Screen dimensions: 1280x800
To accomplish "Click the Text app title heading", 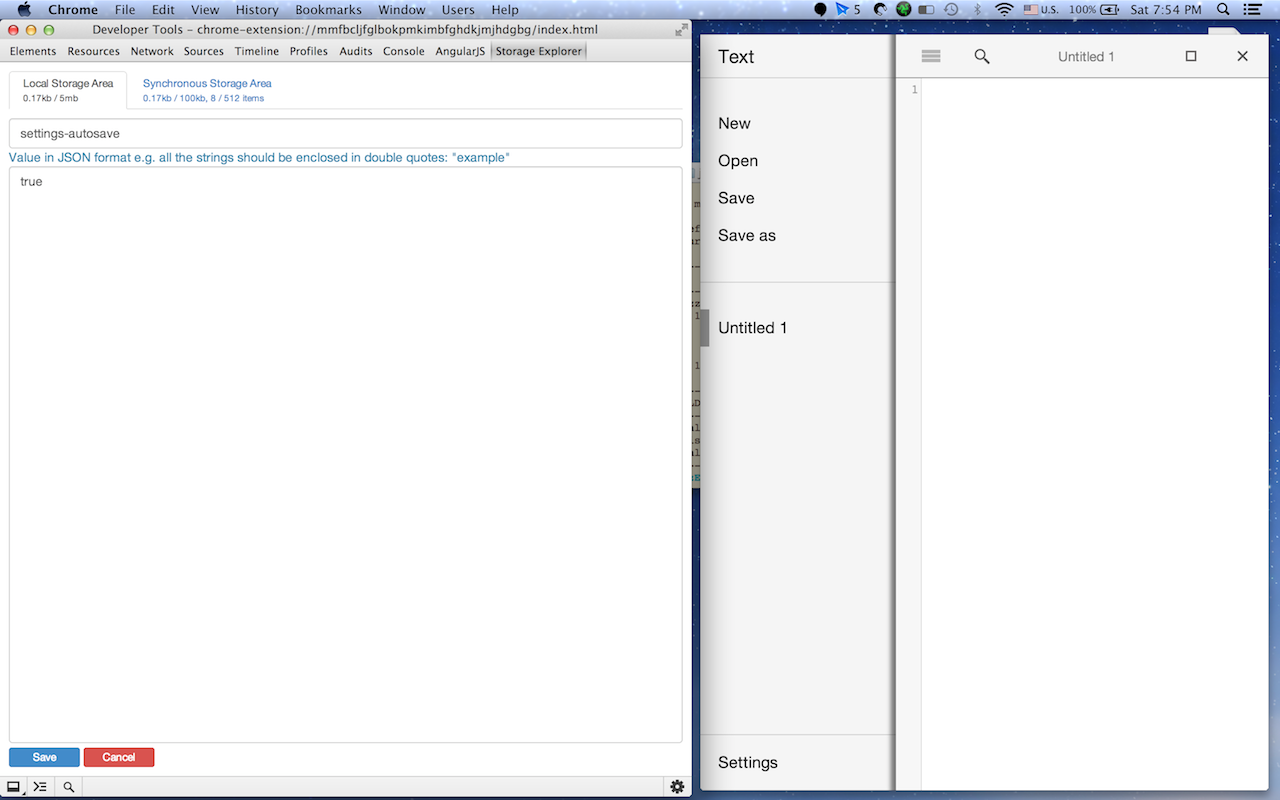I will point(736,57).
